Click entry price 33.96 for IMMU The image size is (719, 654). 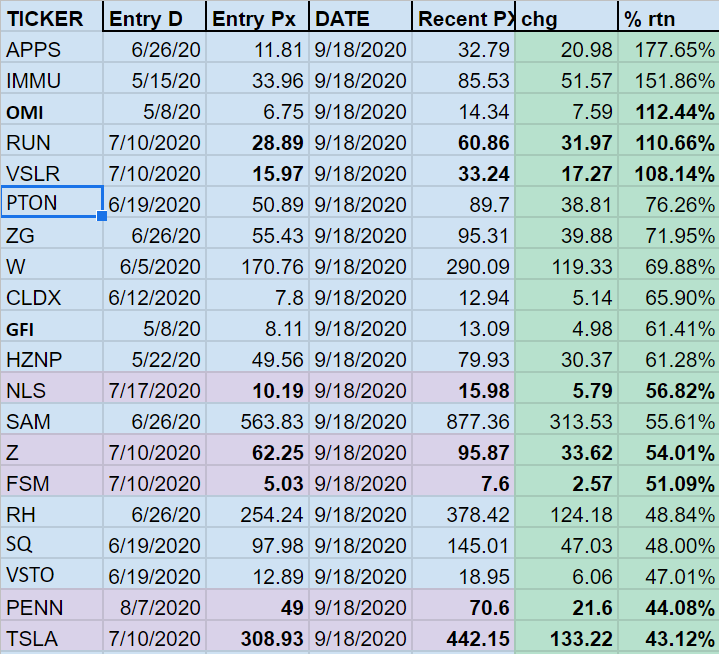click(x=258, y=79)
